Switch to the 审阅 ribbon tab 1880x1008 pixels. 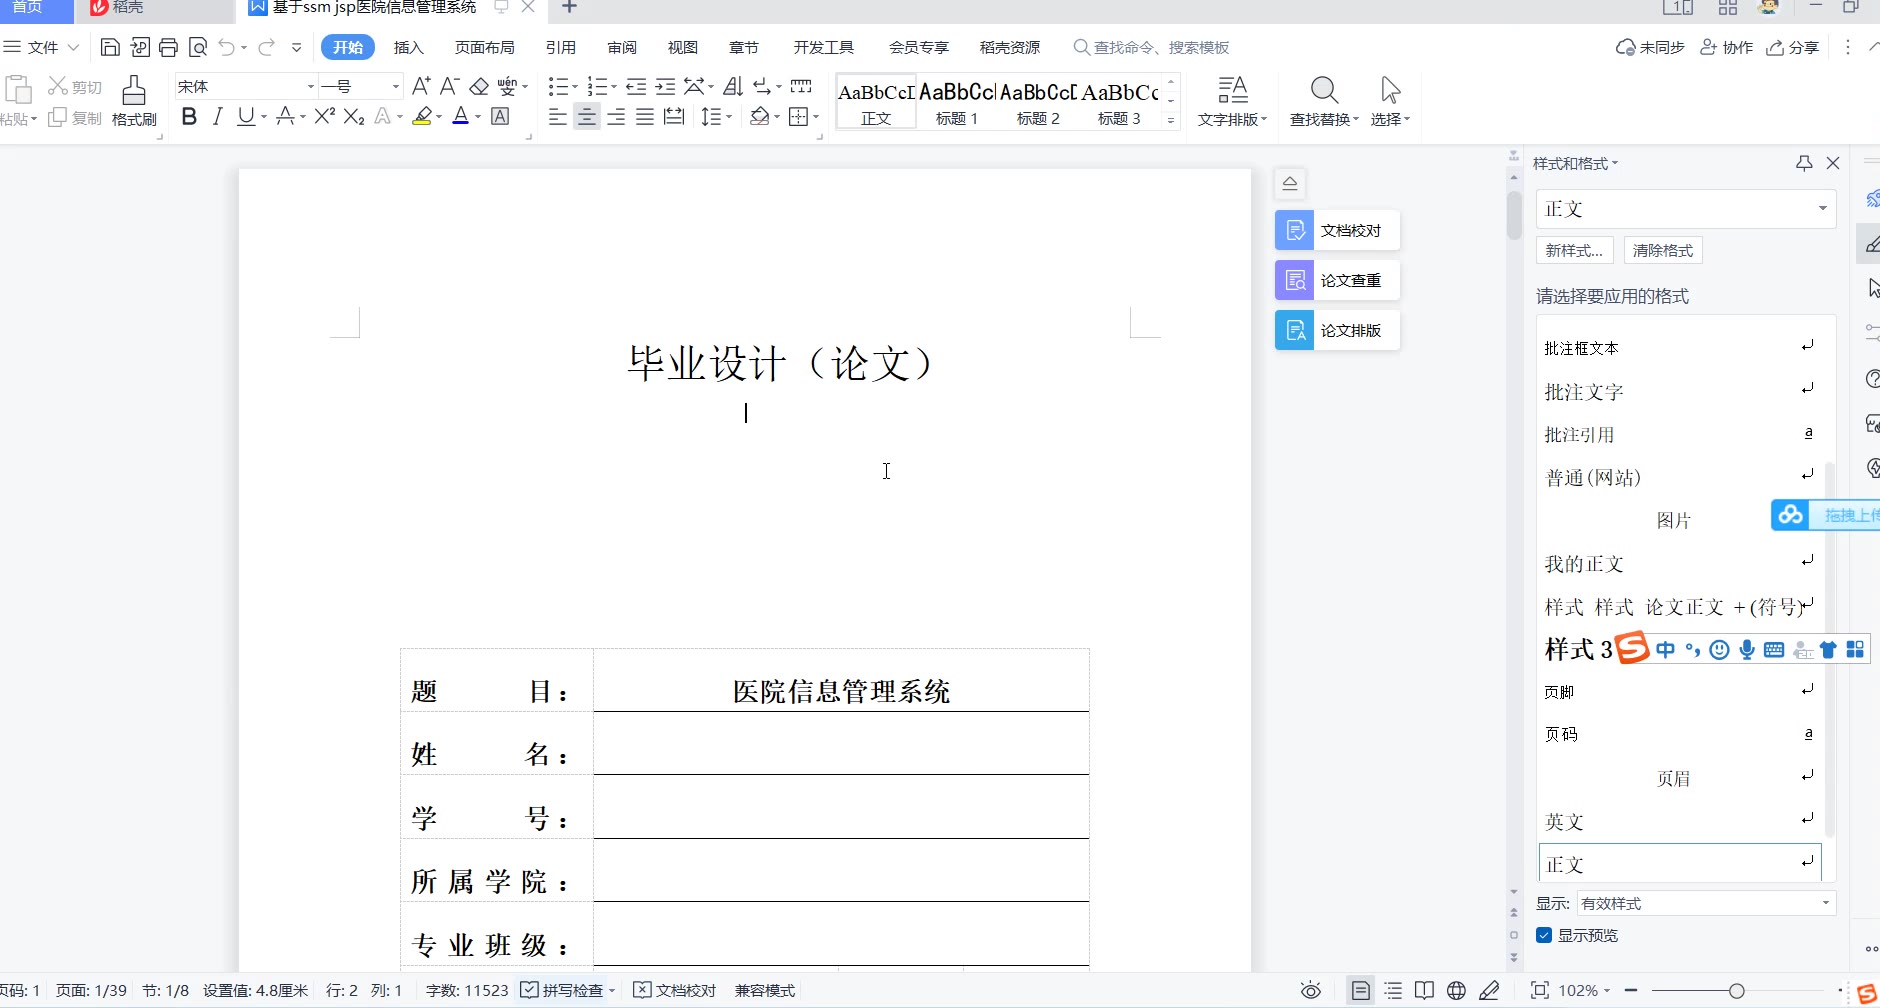[622, 47]
